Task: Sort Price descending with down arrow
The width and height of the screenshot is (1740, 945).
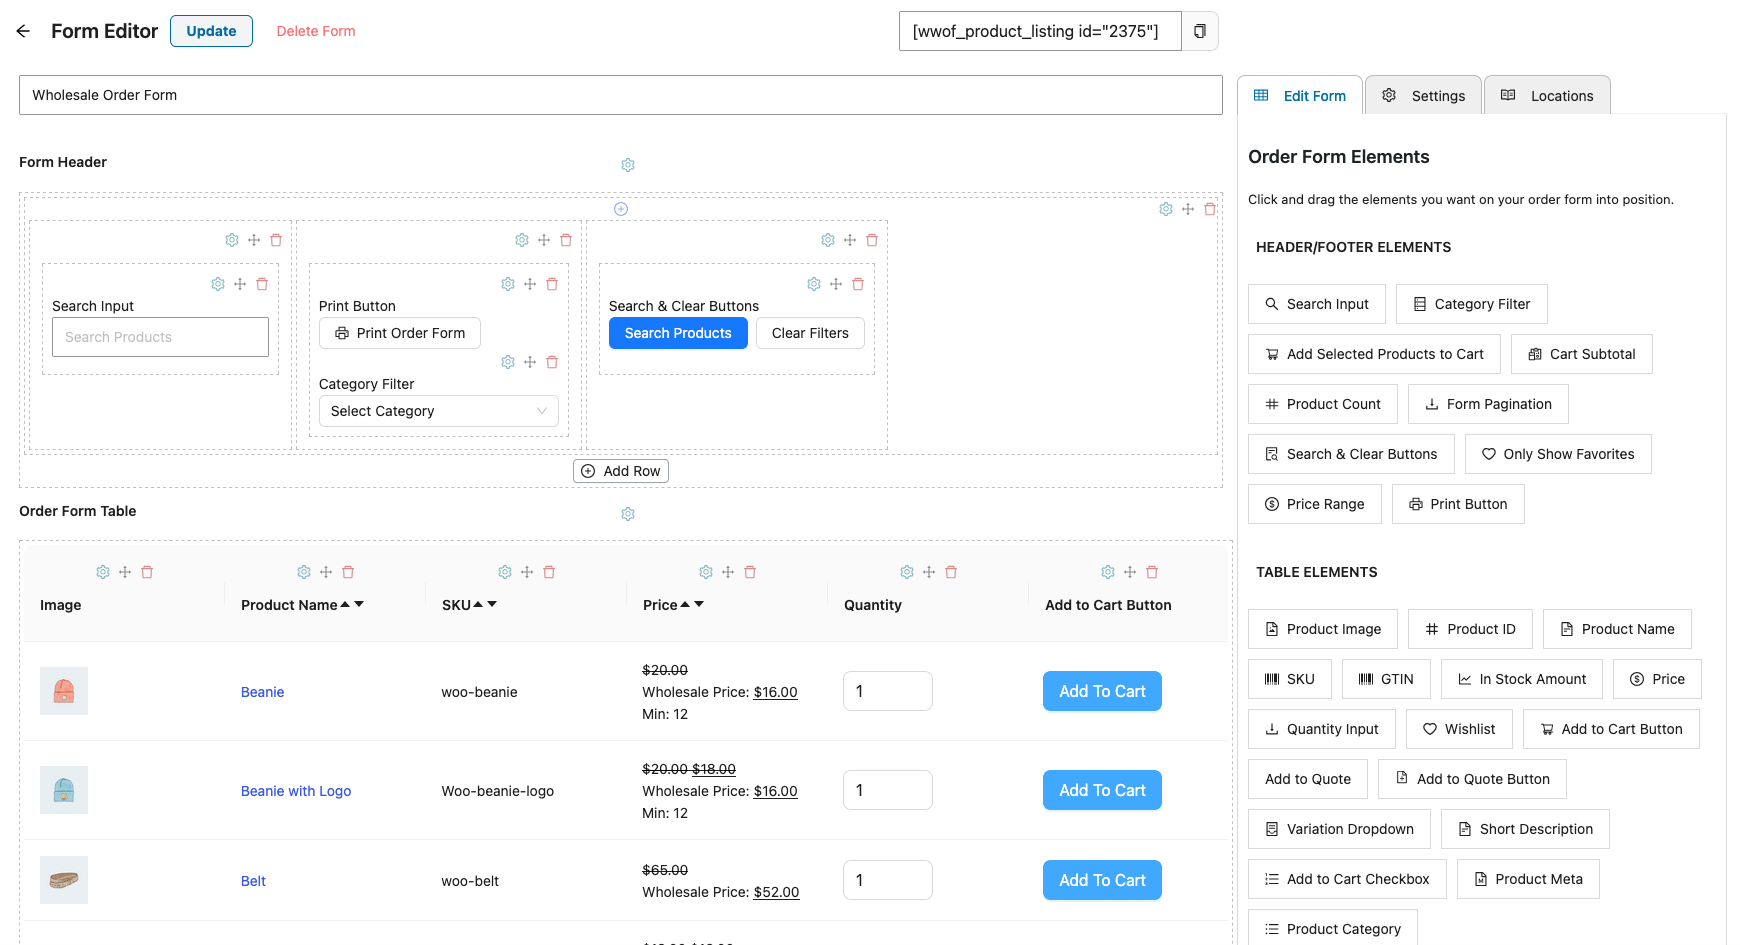Action: click(x=699, y=604)
